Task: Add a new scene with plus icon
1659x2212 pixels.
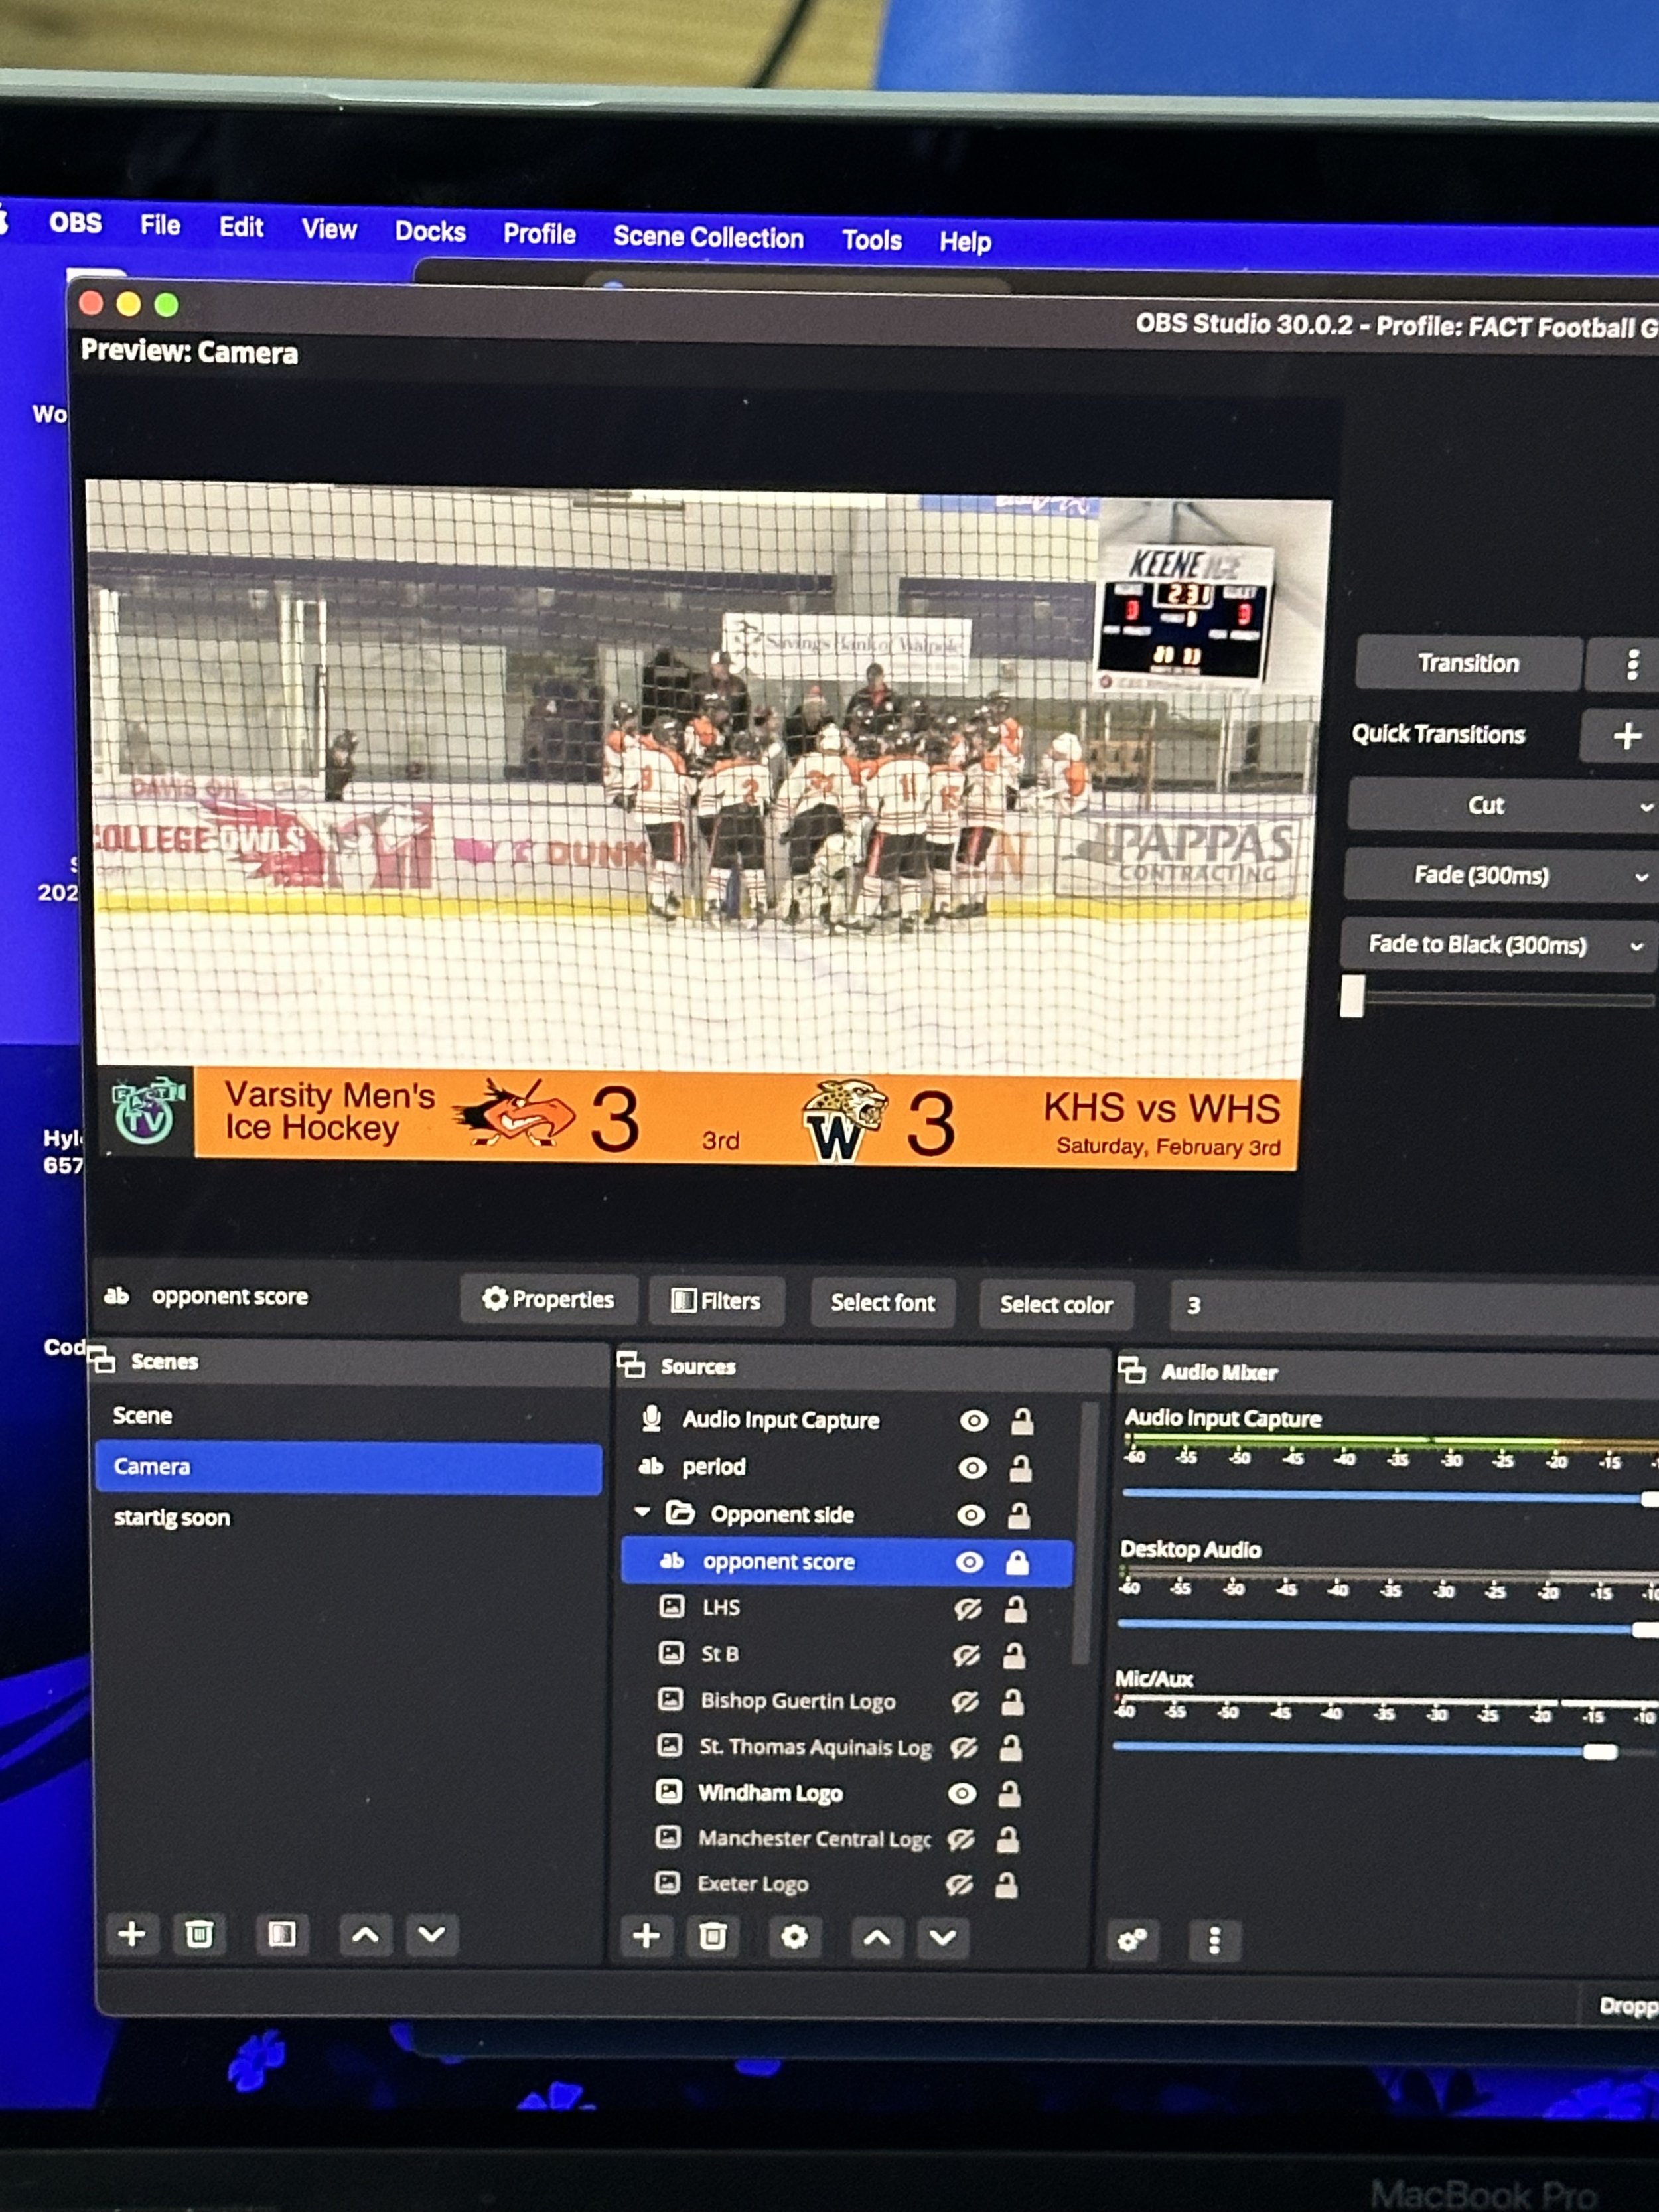Action: tap(132, 1933)
